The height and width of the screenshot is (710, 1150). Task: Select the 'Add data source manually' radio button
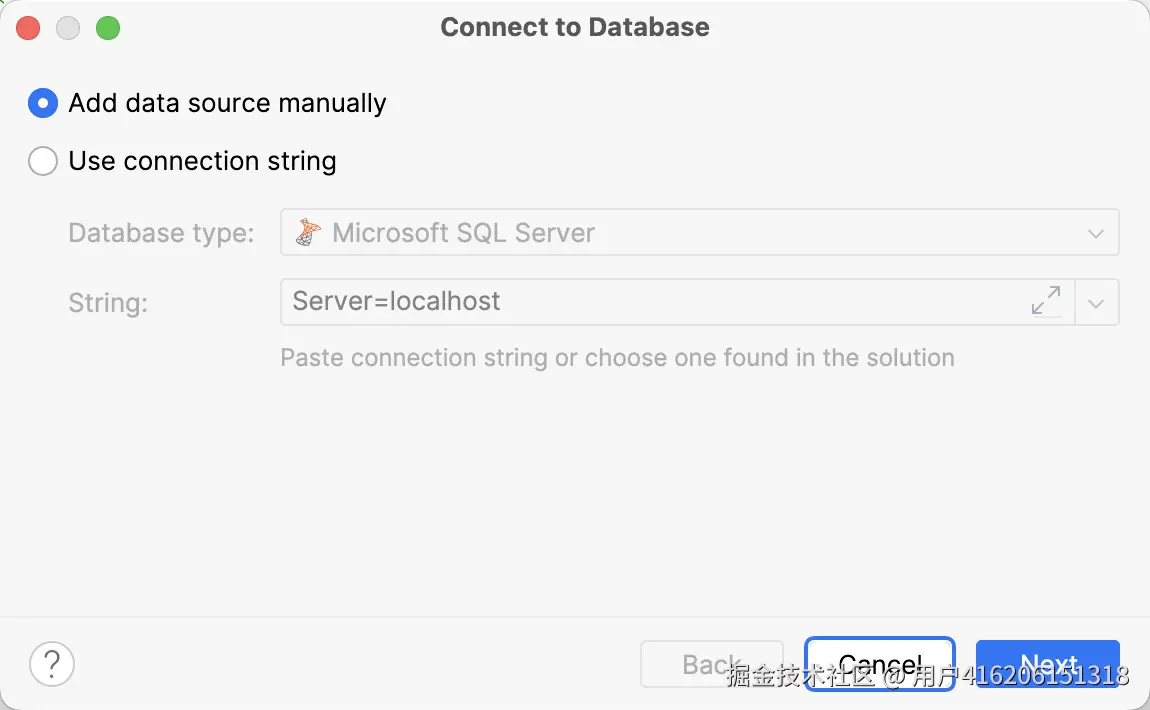click(x=43, y=103)
